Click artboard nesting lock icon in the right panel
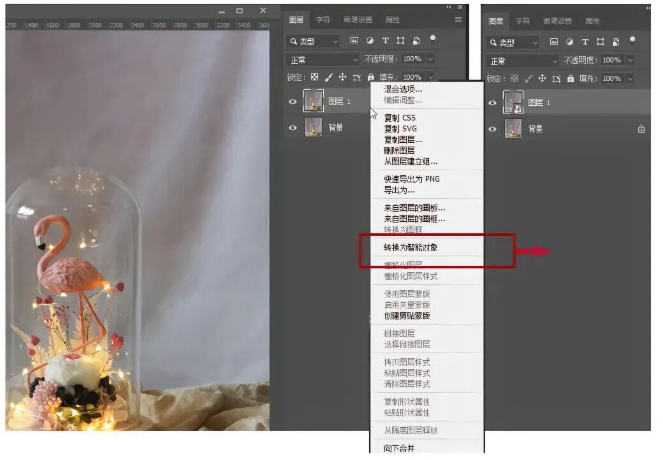Image resolution: width=663 pixels, height=460 pixels. coord(556,79)
